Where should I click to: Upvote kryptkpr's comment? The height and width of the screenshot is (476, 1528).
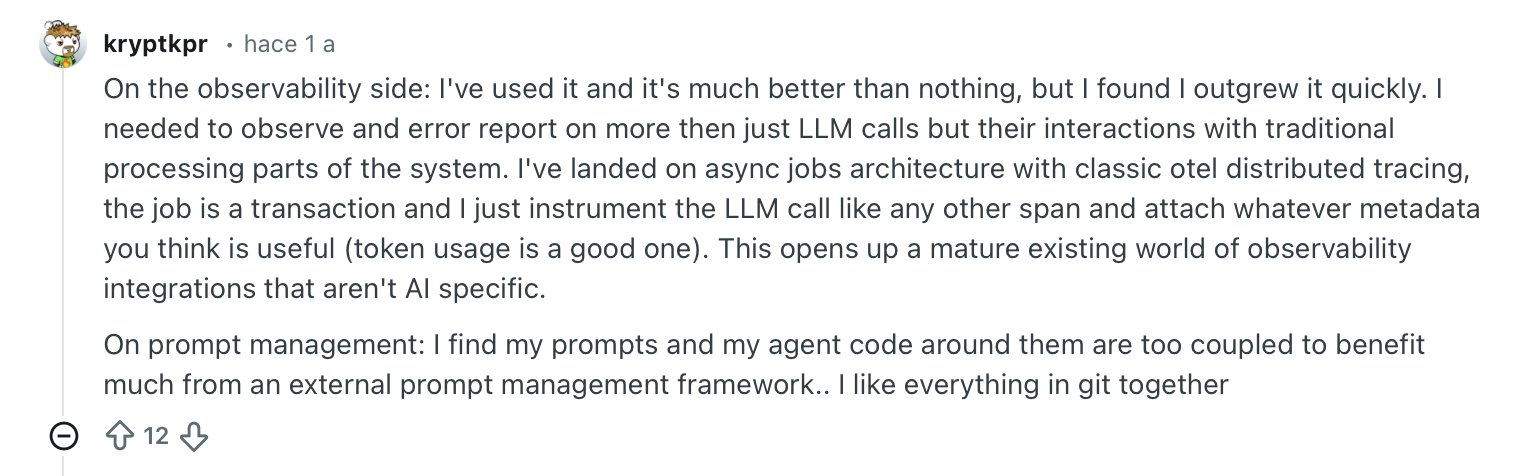pyautogui.click(x=121, y=437)
